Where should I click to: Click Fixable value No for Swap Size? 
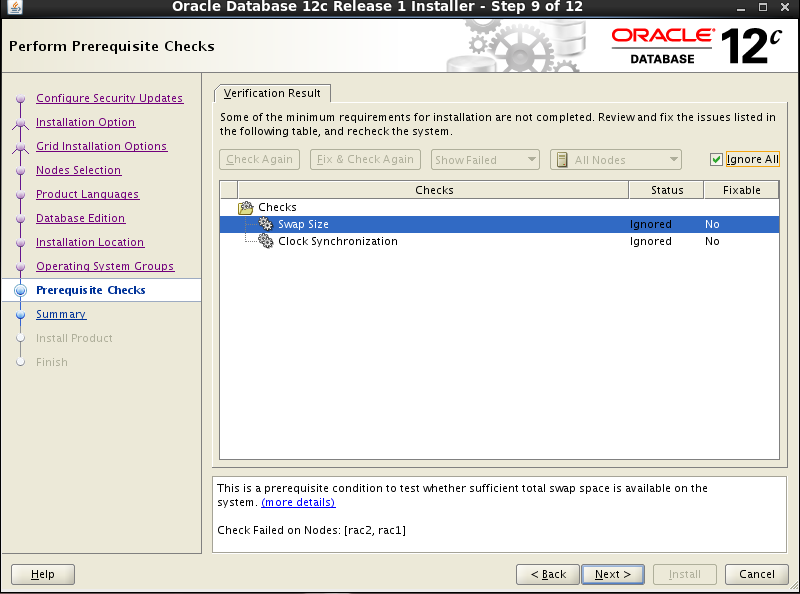click(x=712, y=224)
